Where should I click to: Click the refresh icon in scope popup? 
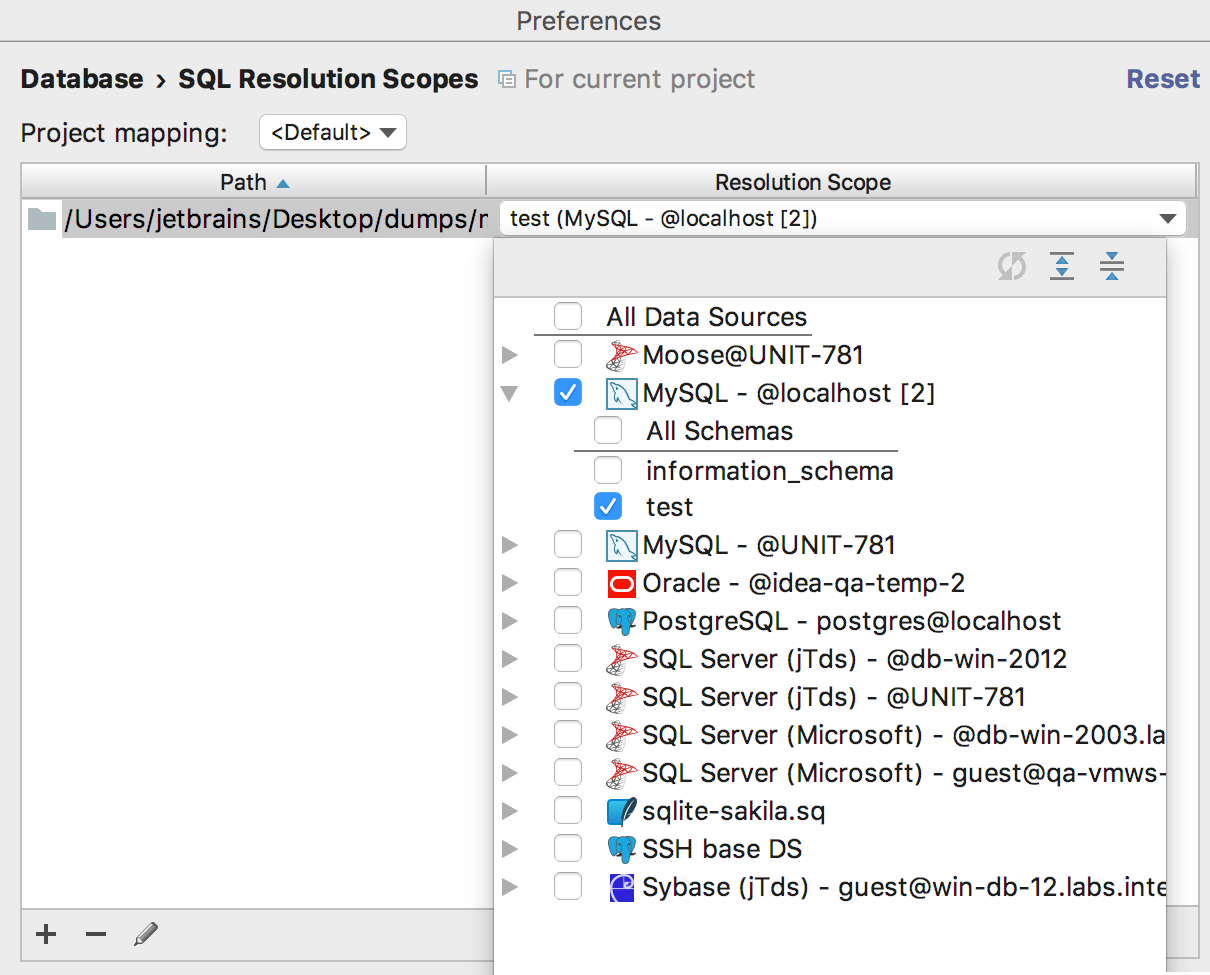1012,267
